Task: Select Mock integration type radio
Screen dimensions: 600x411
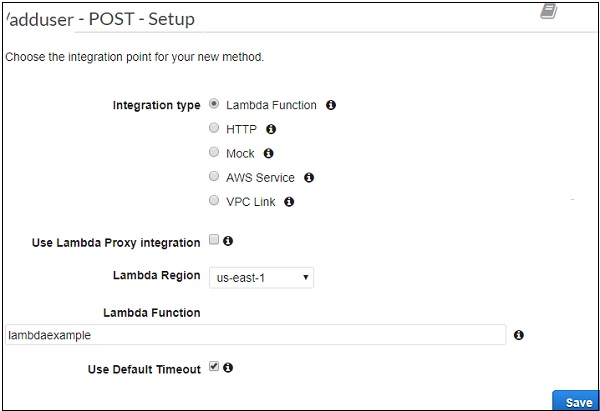Action: [x=214, y=153]
